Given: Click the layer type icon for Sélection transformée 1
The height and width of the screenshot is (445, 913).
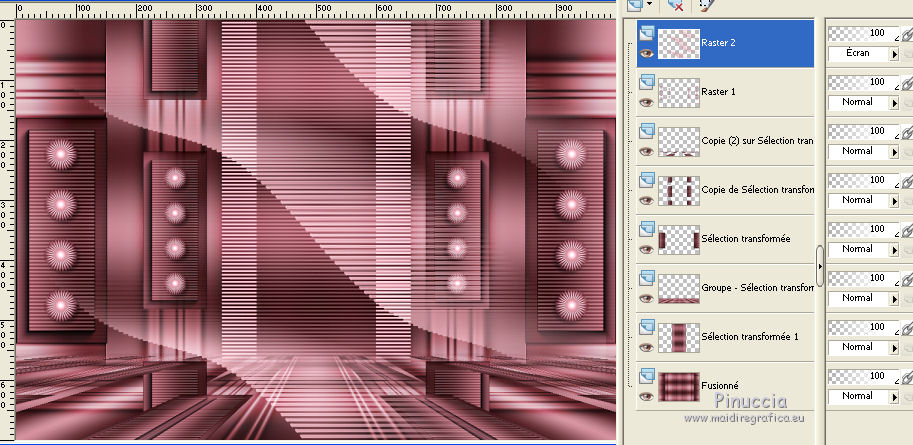Looking at the screenshot, I should [646, 328].
